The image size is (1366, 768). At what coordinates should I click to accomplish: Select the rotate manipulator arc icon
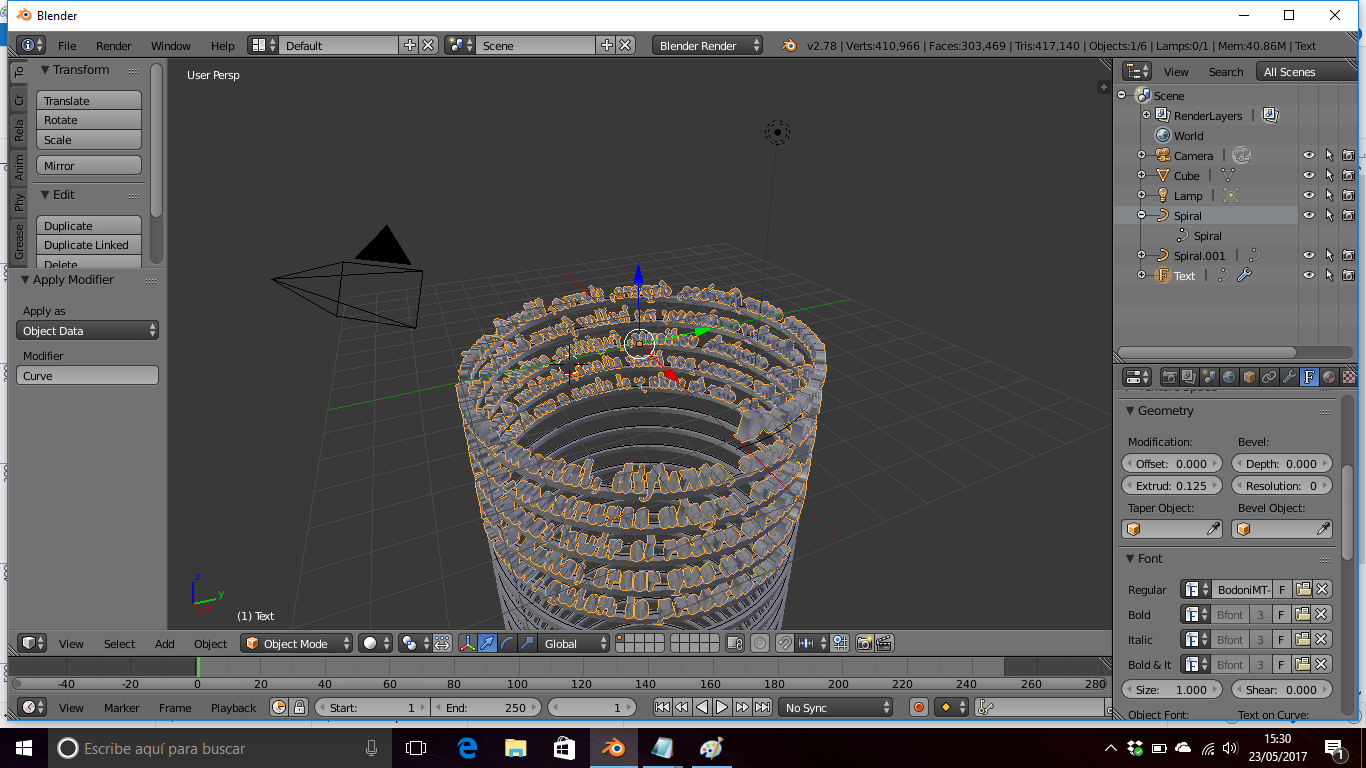507,643
